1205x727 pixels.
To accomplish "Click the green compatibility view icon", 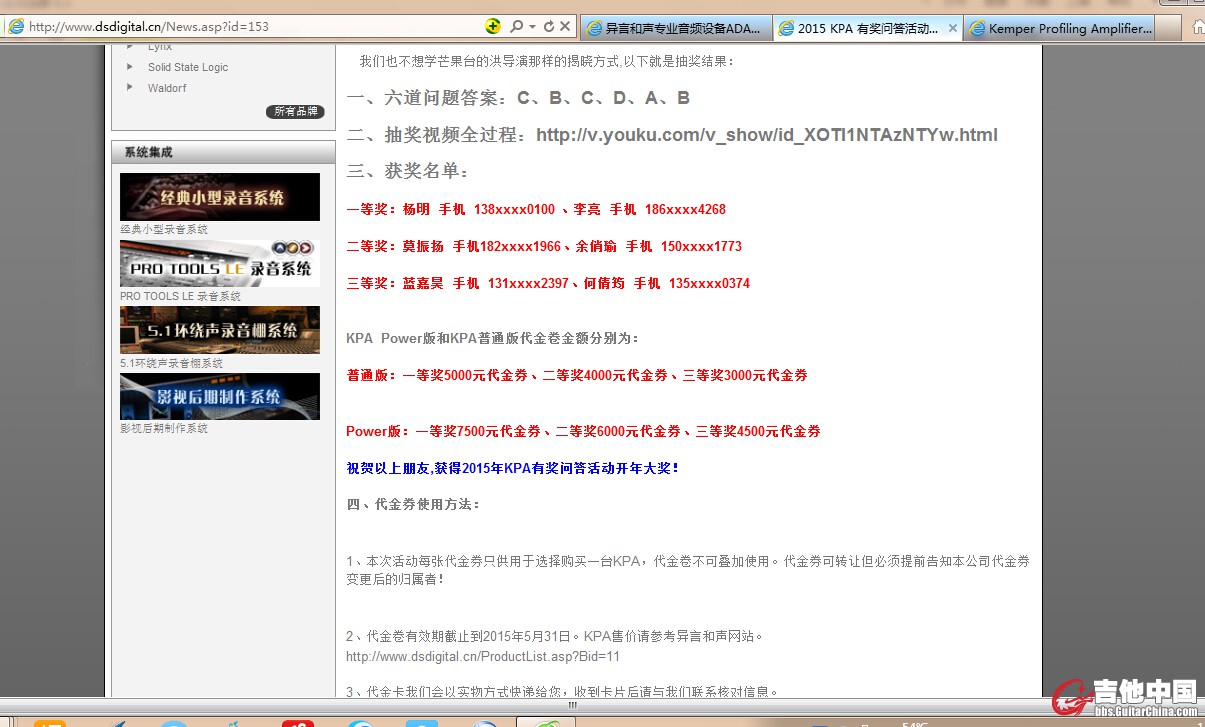I will click(x=493, y=27).
